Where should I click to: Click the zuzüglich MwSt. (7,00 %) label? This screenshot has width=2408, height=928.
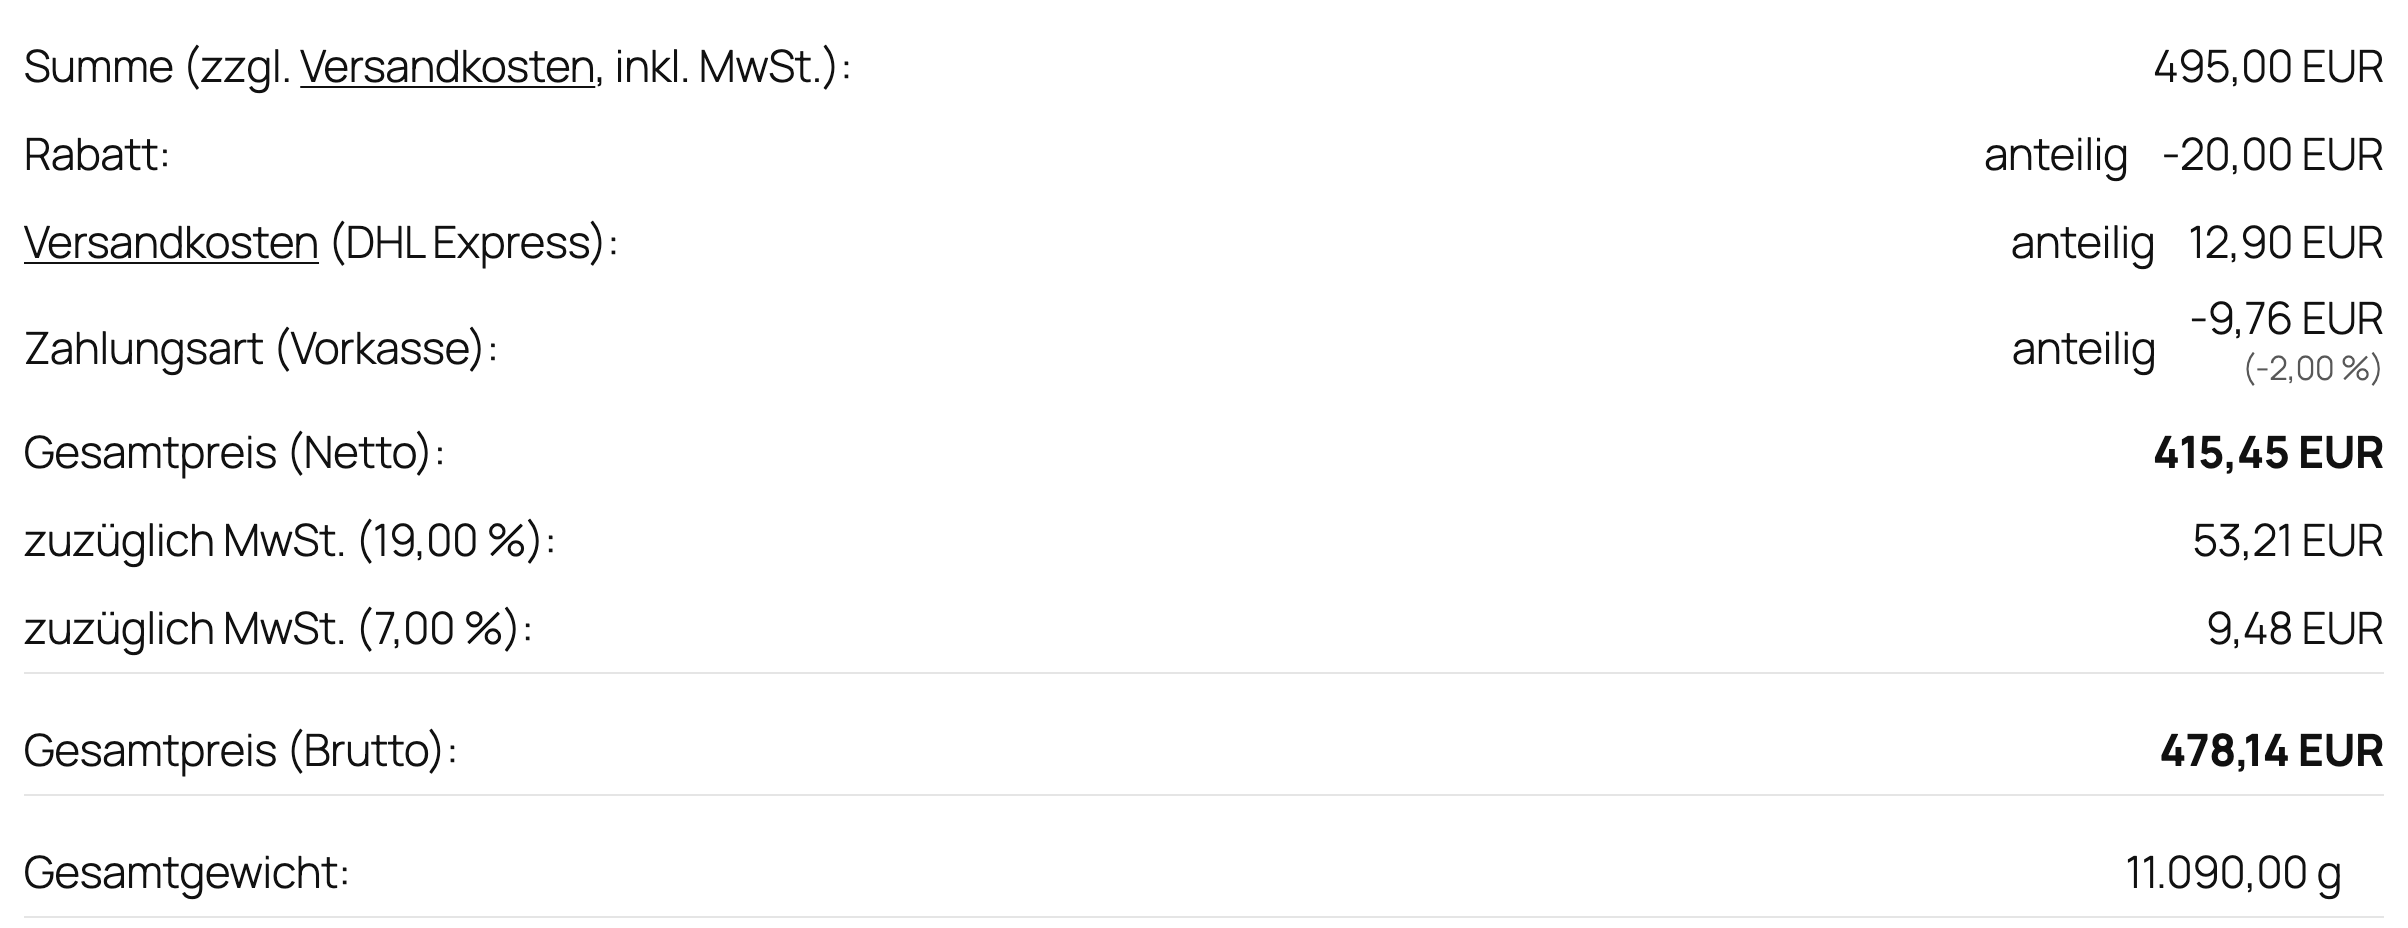(278, 629)
